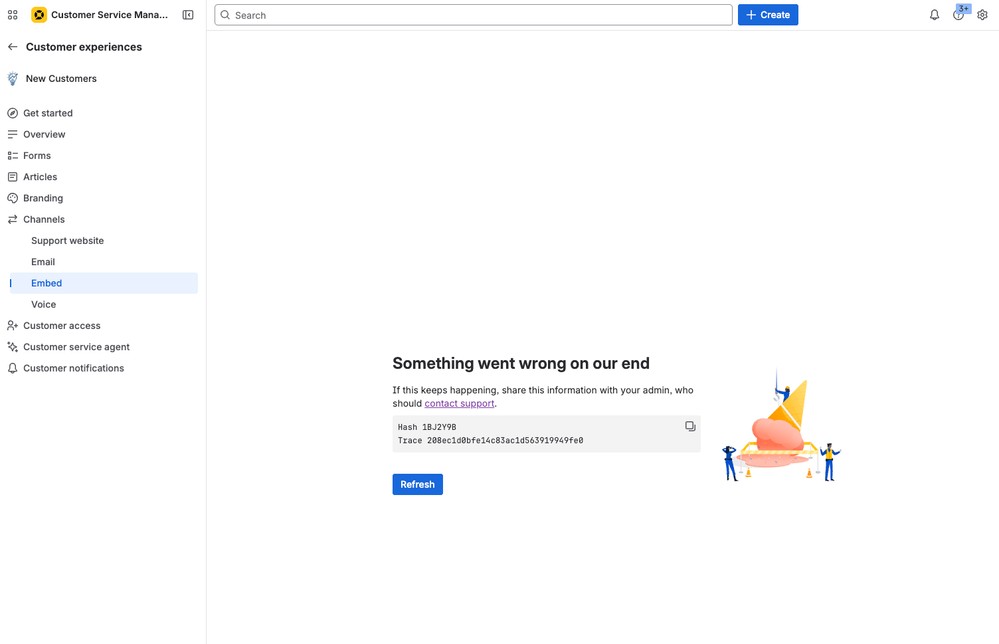999x644 pixels.
Task: Copy the error hash and trace
Action: coord(690,426)
